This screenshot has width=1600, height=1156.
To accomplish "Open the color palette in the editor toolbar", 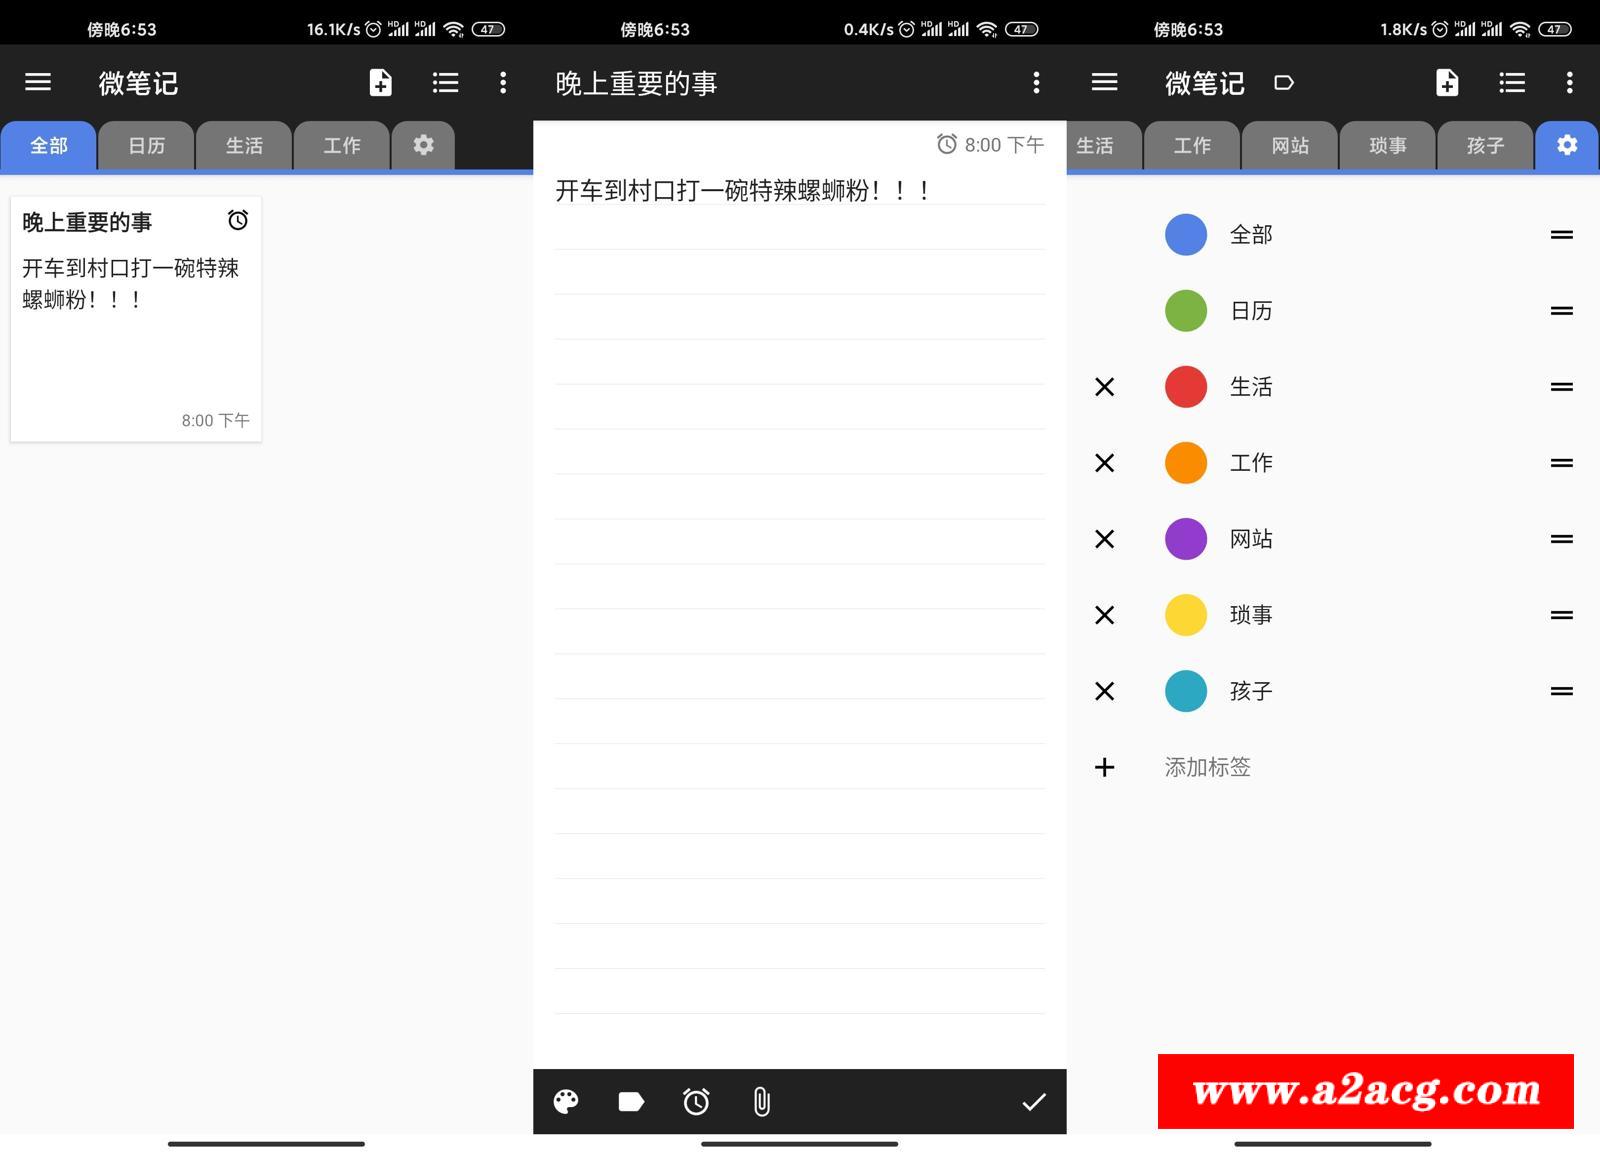I will click(x=566, y=1102).
